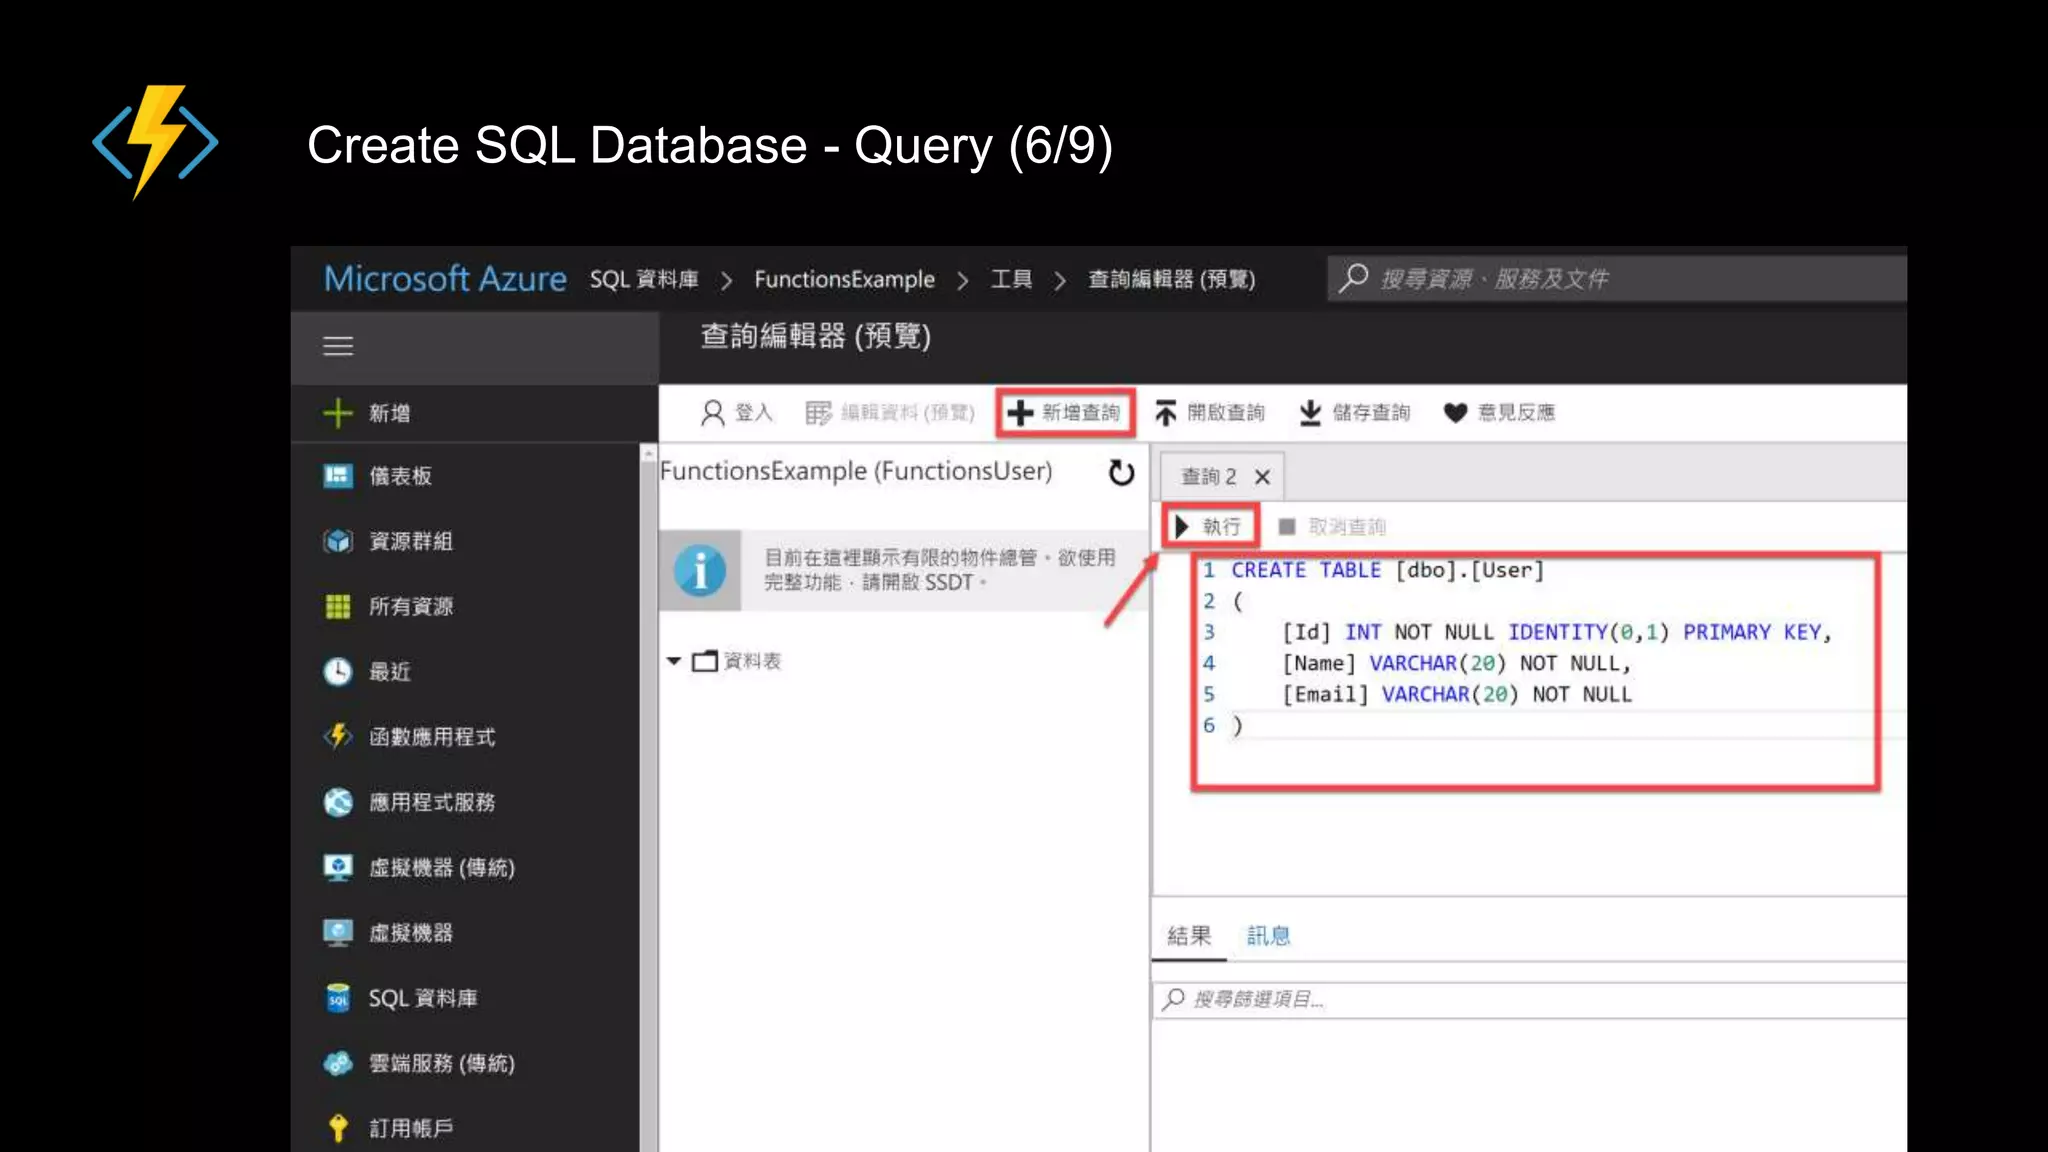Click the SSDT info message text
This screenshot has height=1152, width=2048.
[x=939, y=570]
